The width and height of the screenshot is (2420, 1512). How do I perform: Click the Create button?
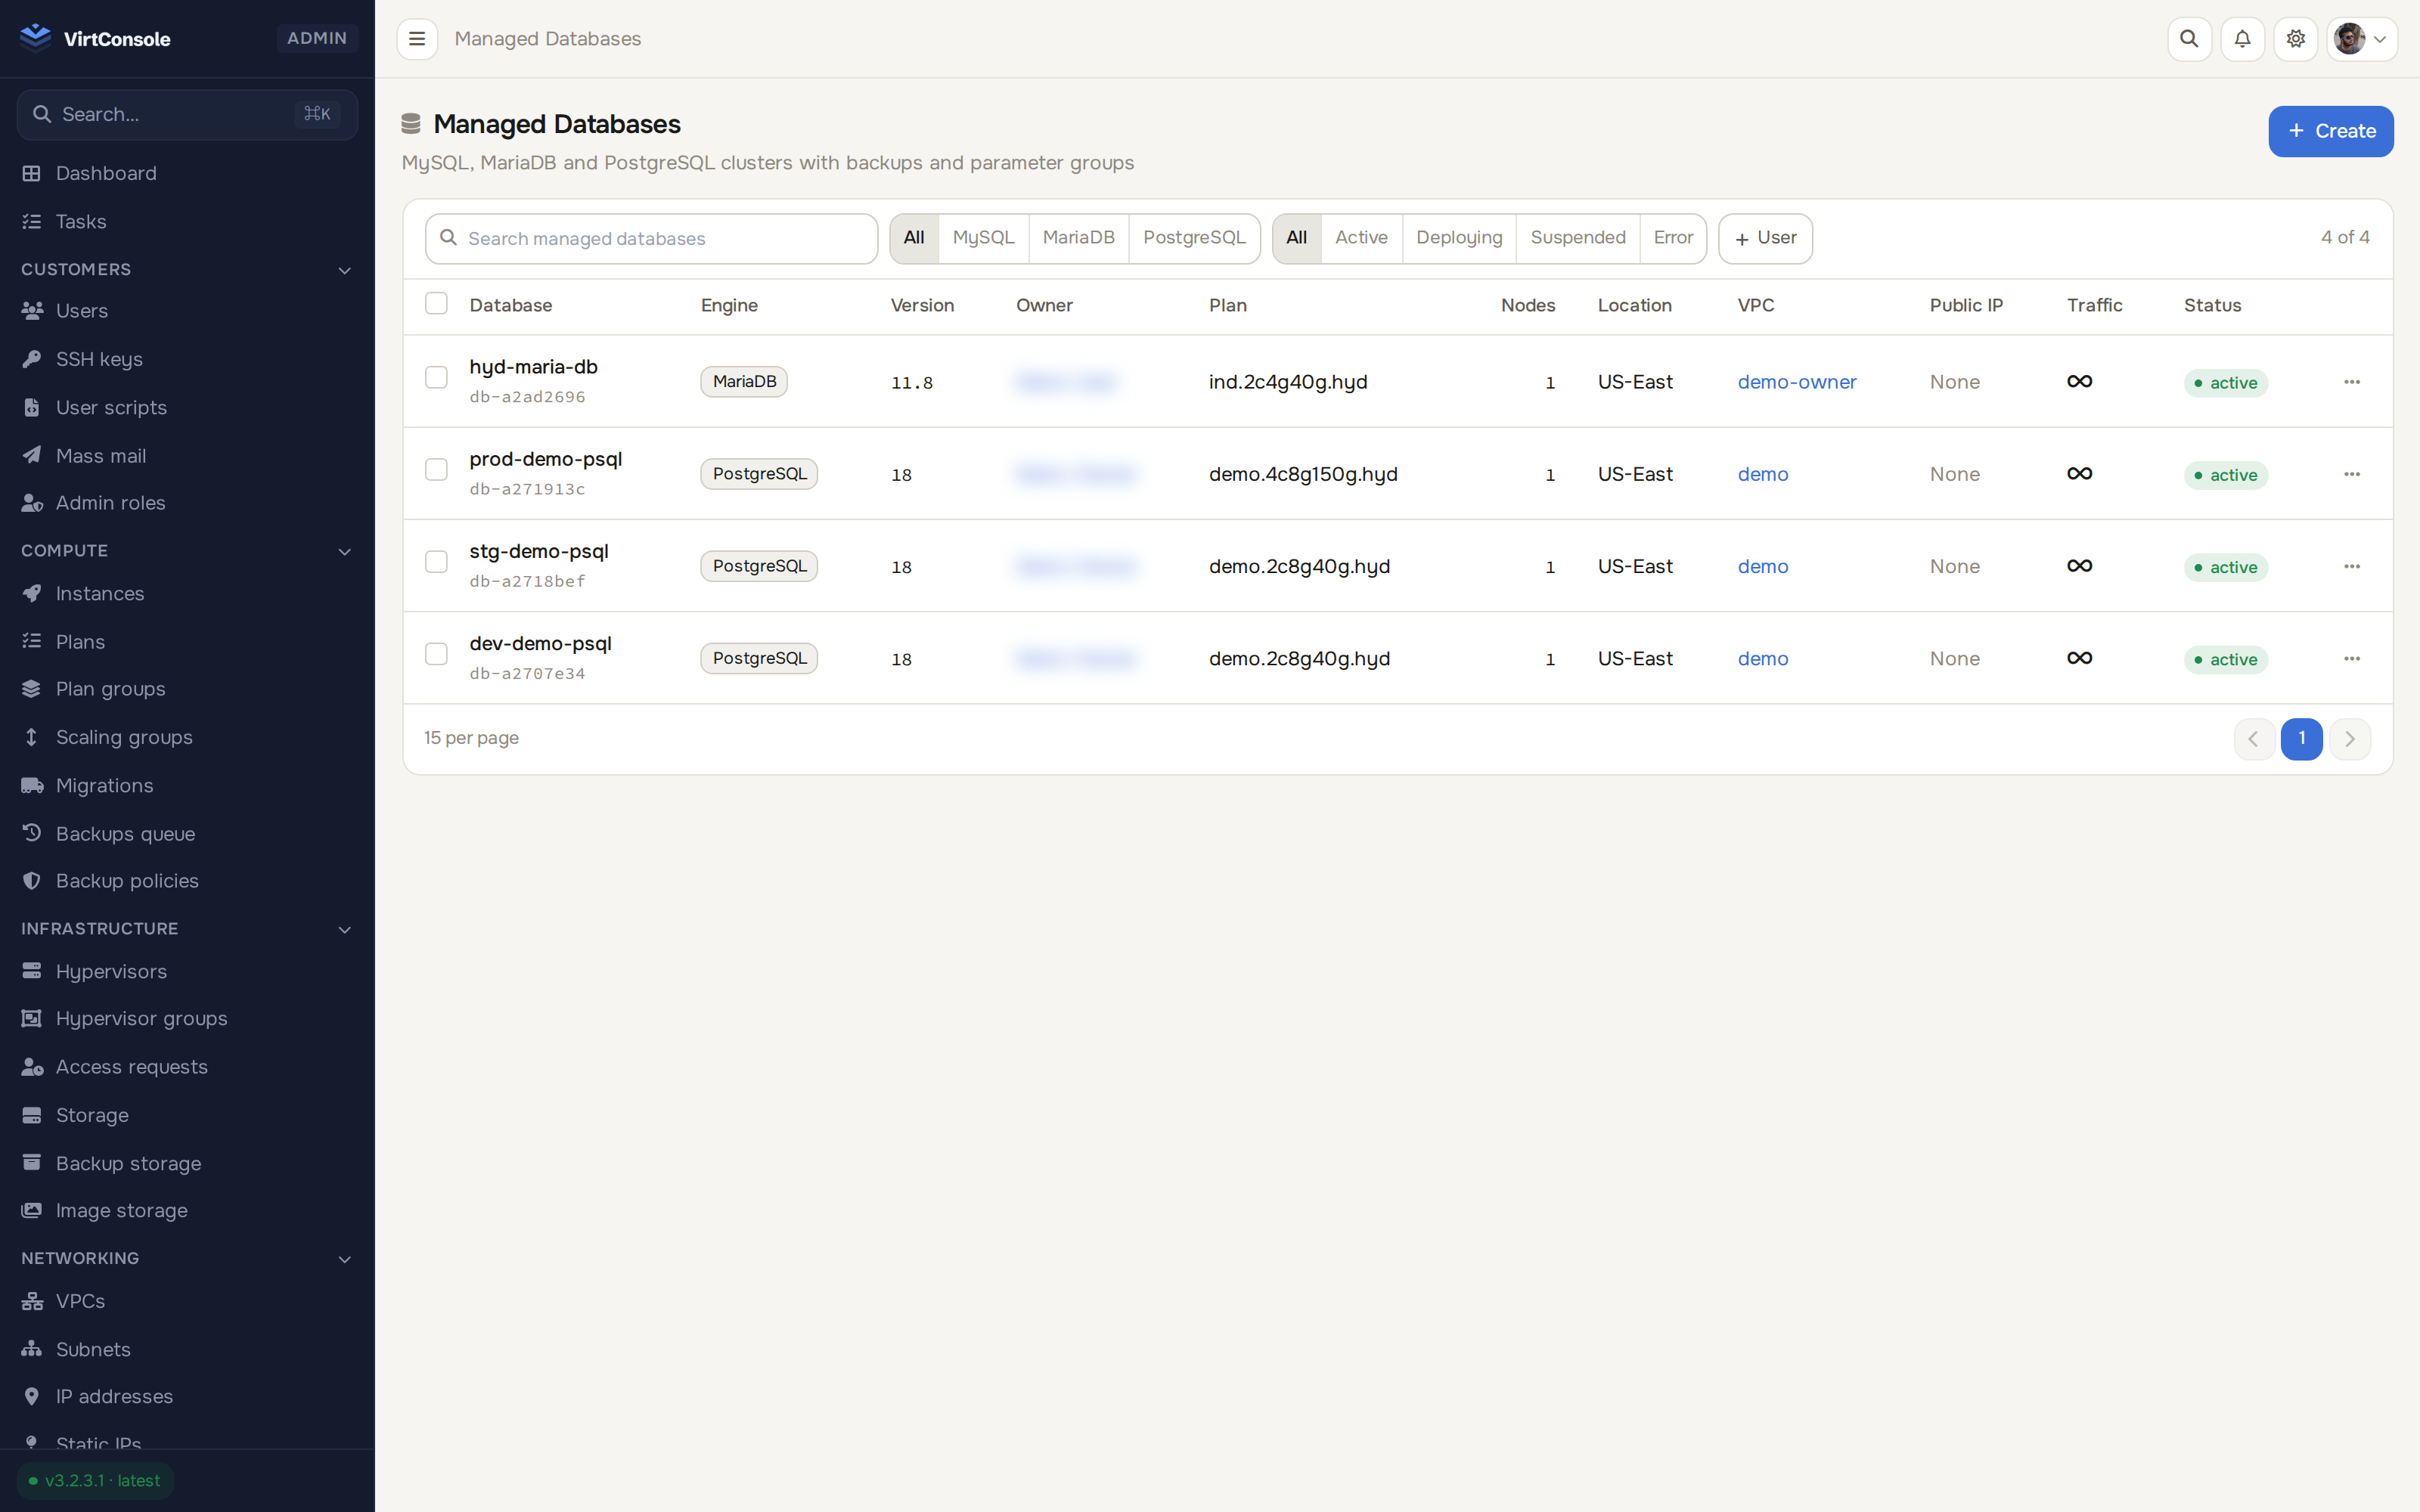(x=2330, y=131)
